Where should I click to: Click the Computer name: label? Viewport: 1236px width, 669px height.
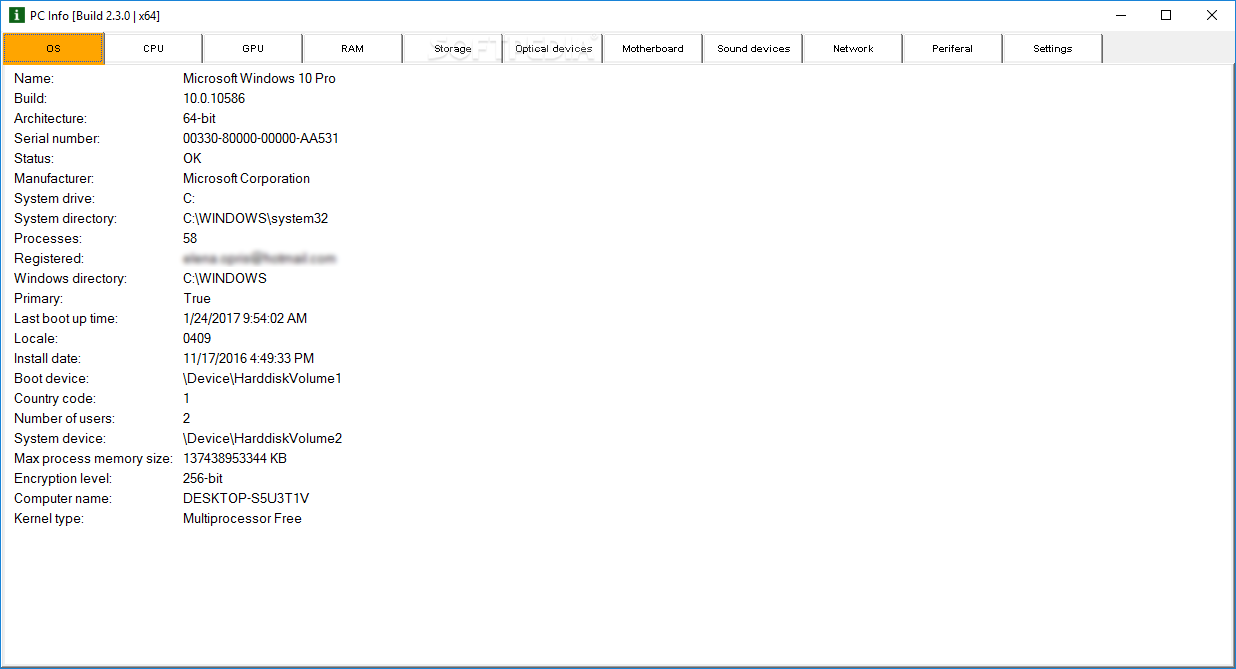tap(63, 498)
